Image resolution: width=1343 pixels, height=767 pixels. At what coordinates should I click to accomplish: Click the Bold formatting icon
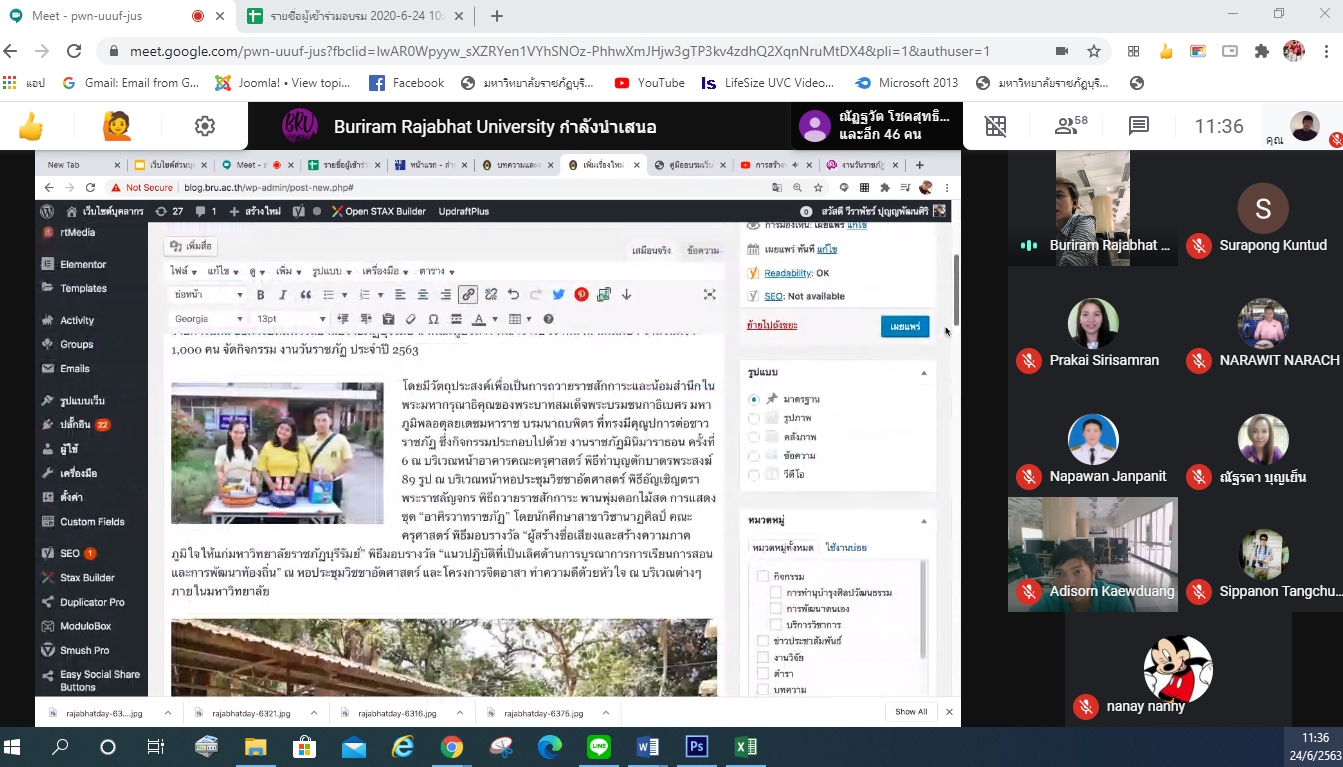(x=261, y=295)
